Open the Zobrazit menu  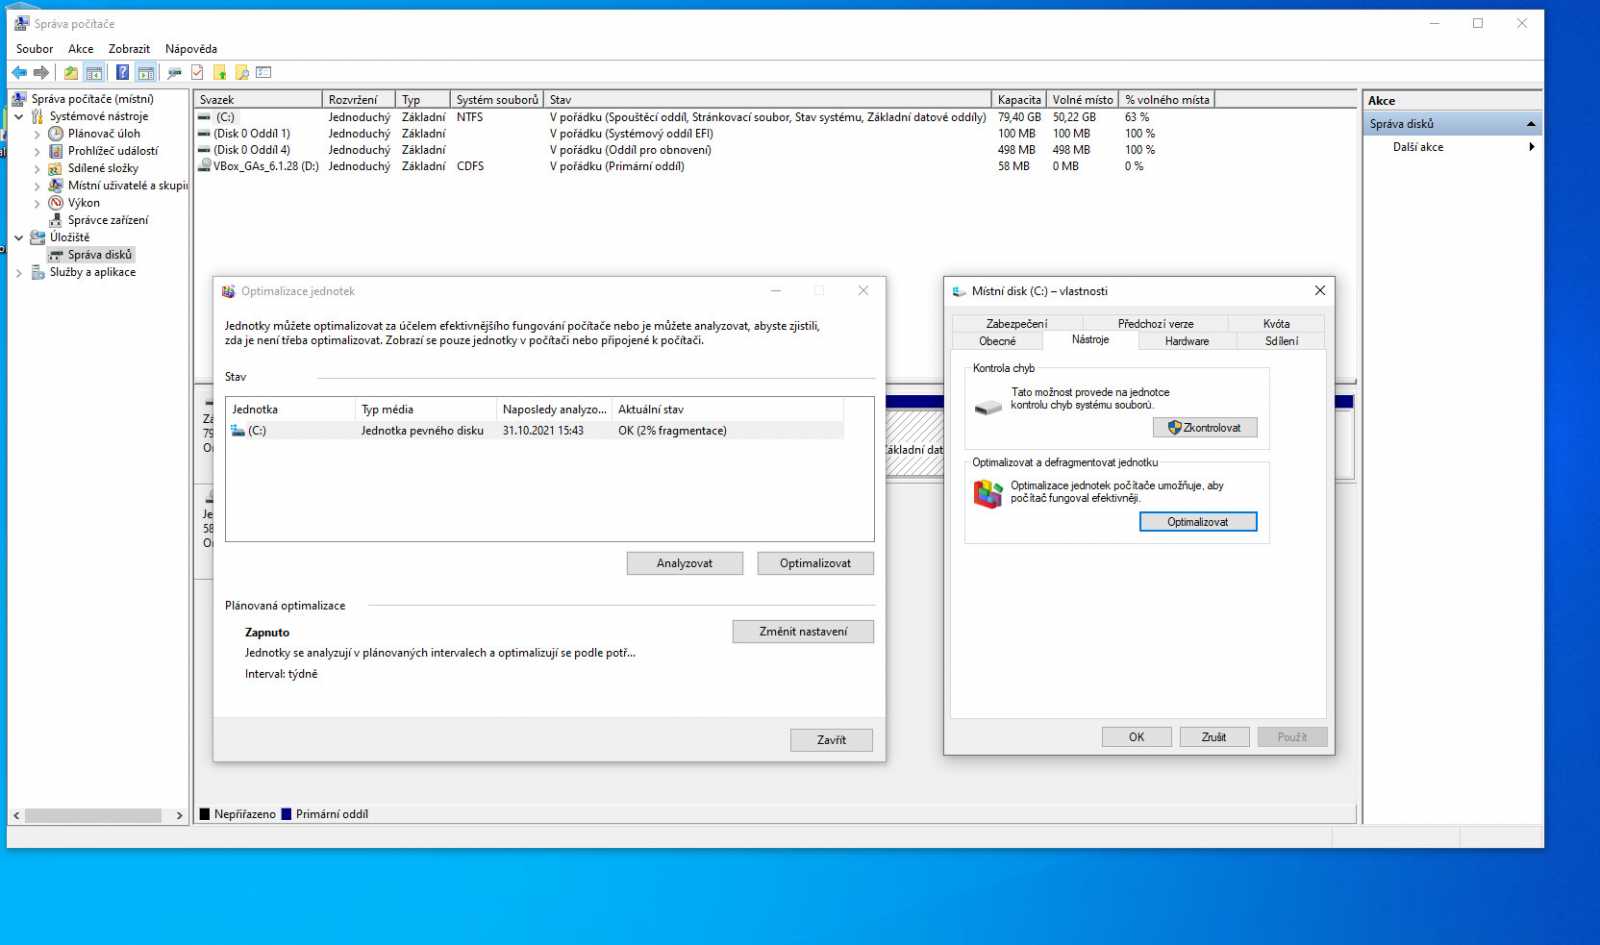pyautogui.click(x=129, y=48)
